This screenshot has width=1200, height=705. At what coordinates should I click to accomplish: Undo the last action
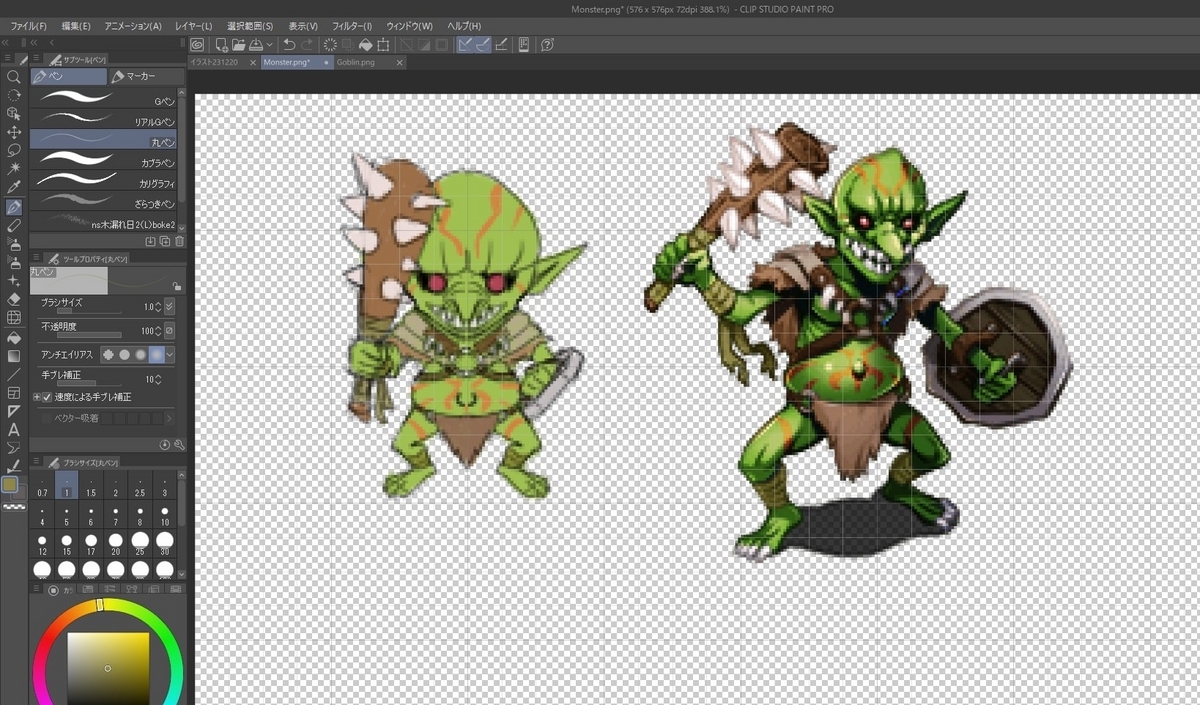point(289,44)
